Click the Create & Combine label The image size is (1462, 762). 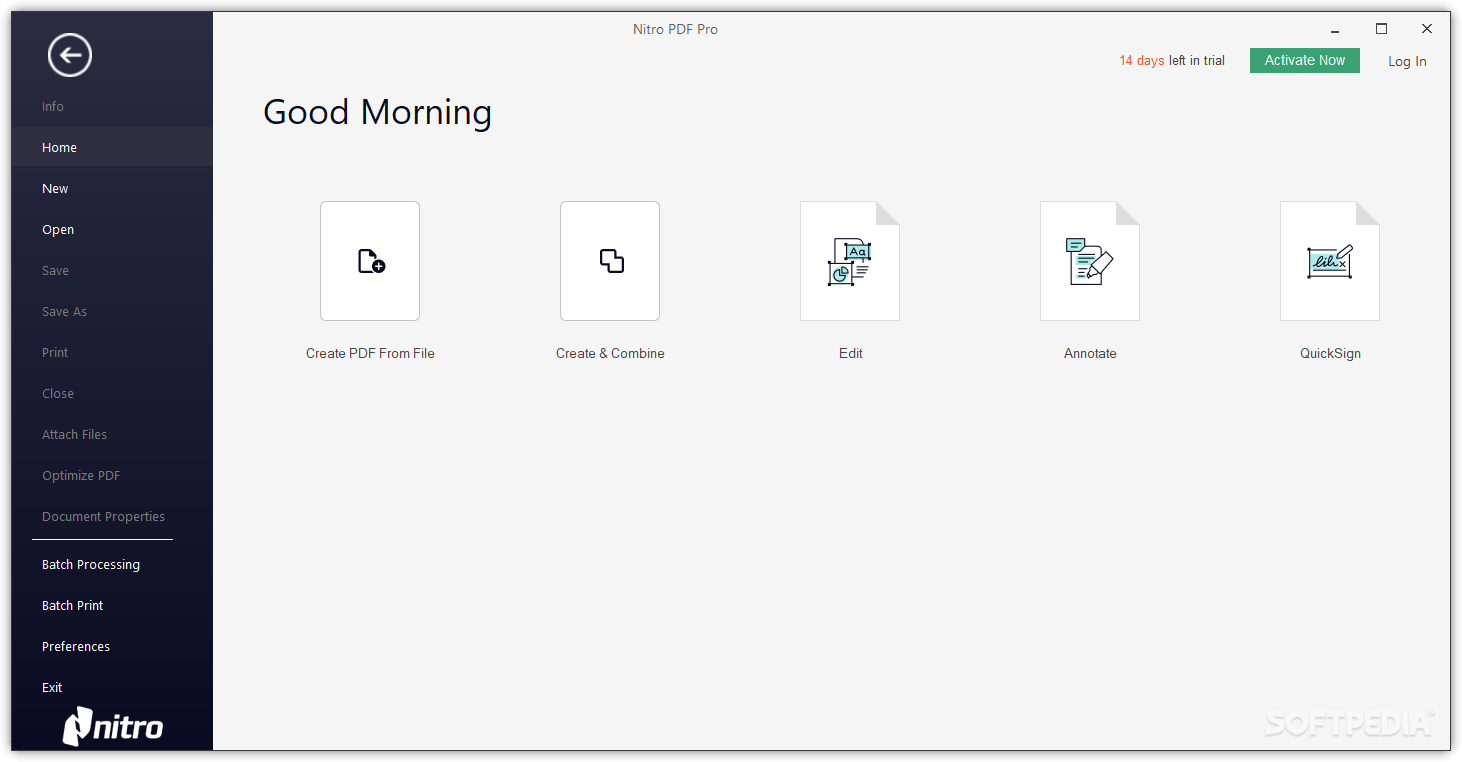pos(610,353)
